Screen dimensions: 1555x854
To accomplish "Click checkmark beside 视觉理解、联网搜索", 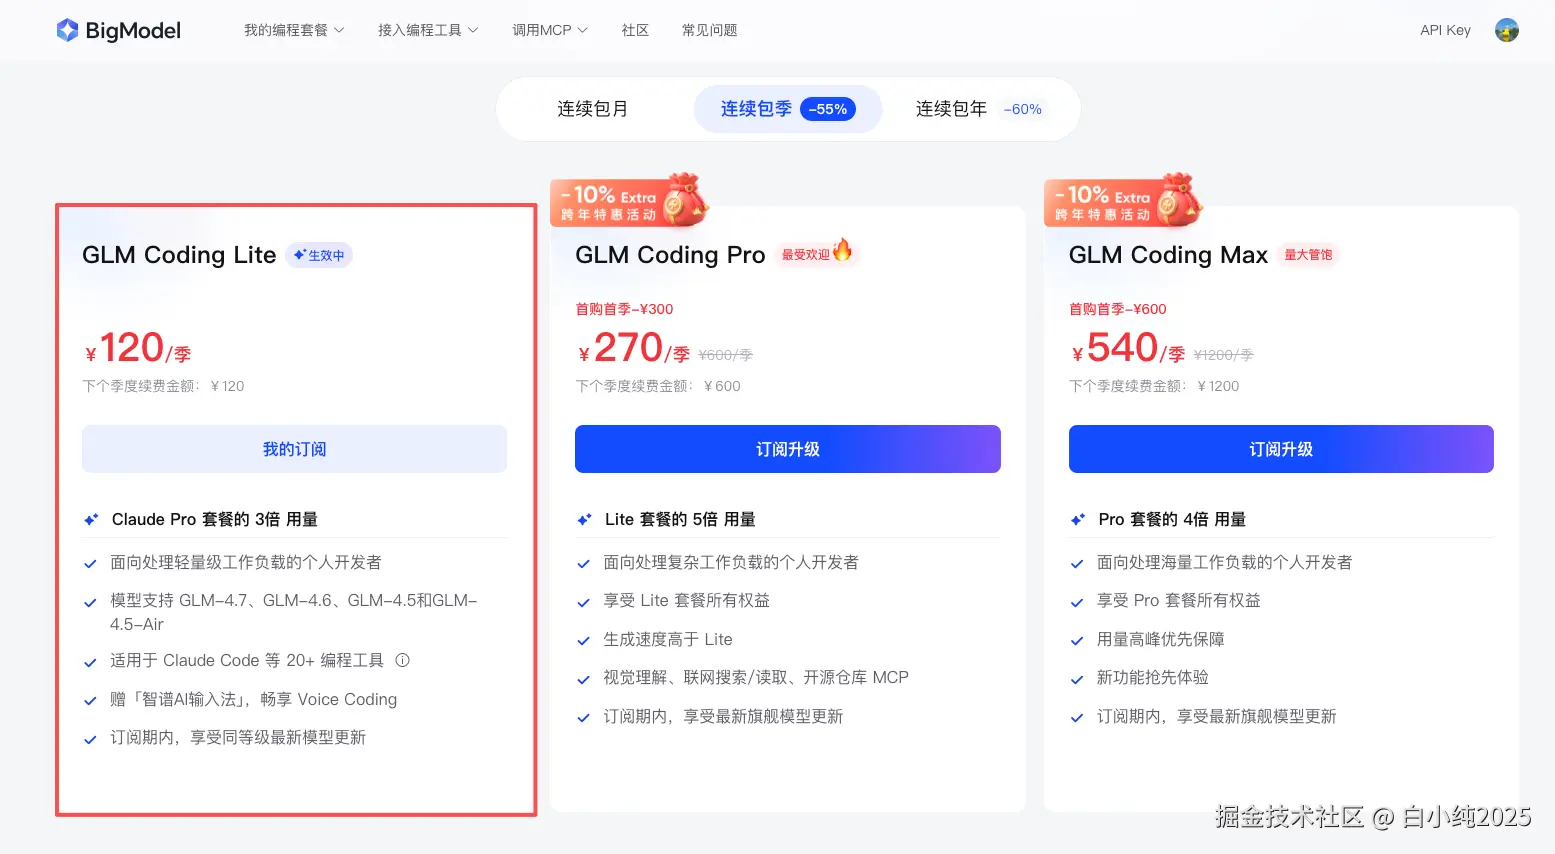I will (x=583, y=679).
